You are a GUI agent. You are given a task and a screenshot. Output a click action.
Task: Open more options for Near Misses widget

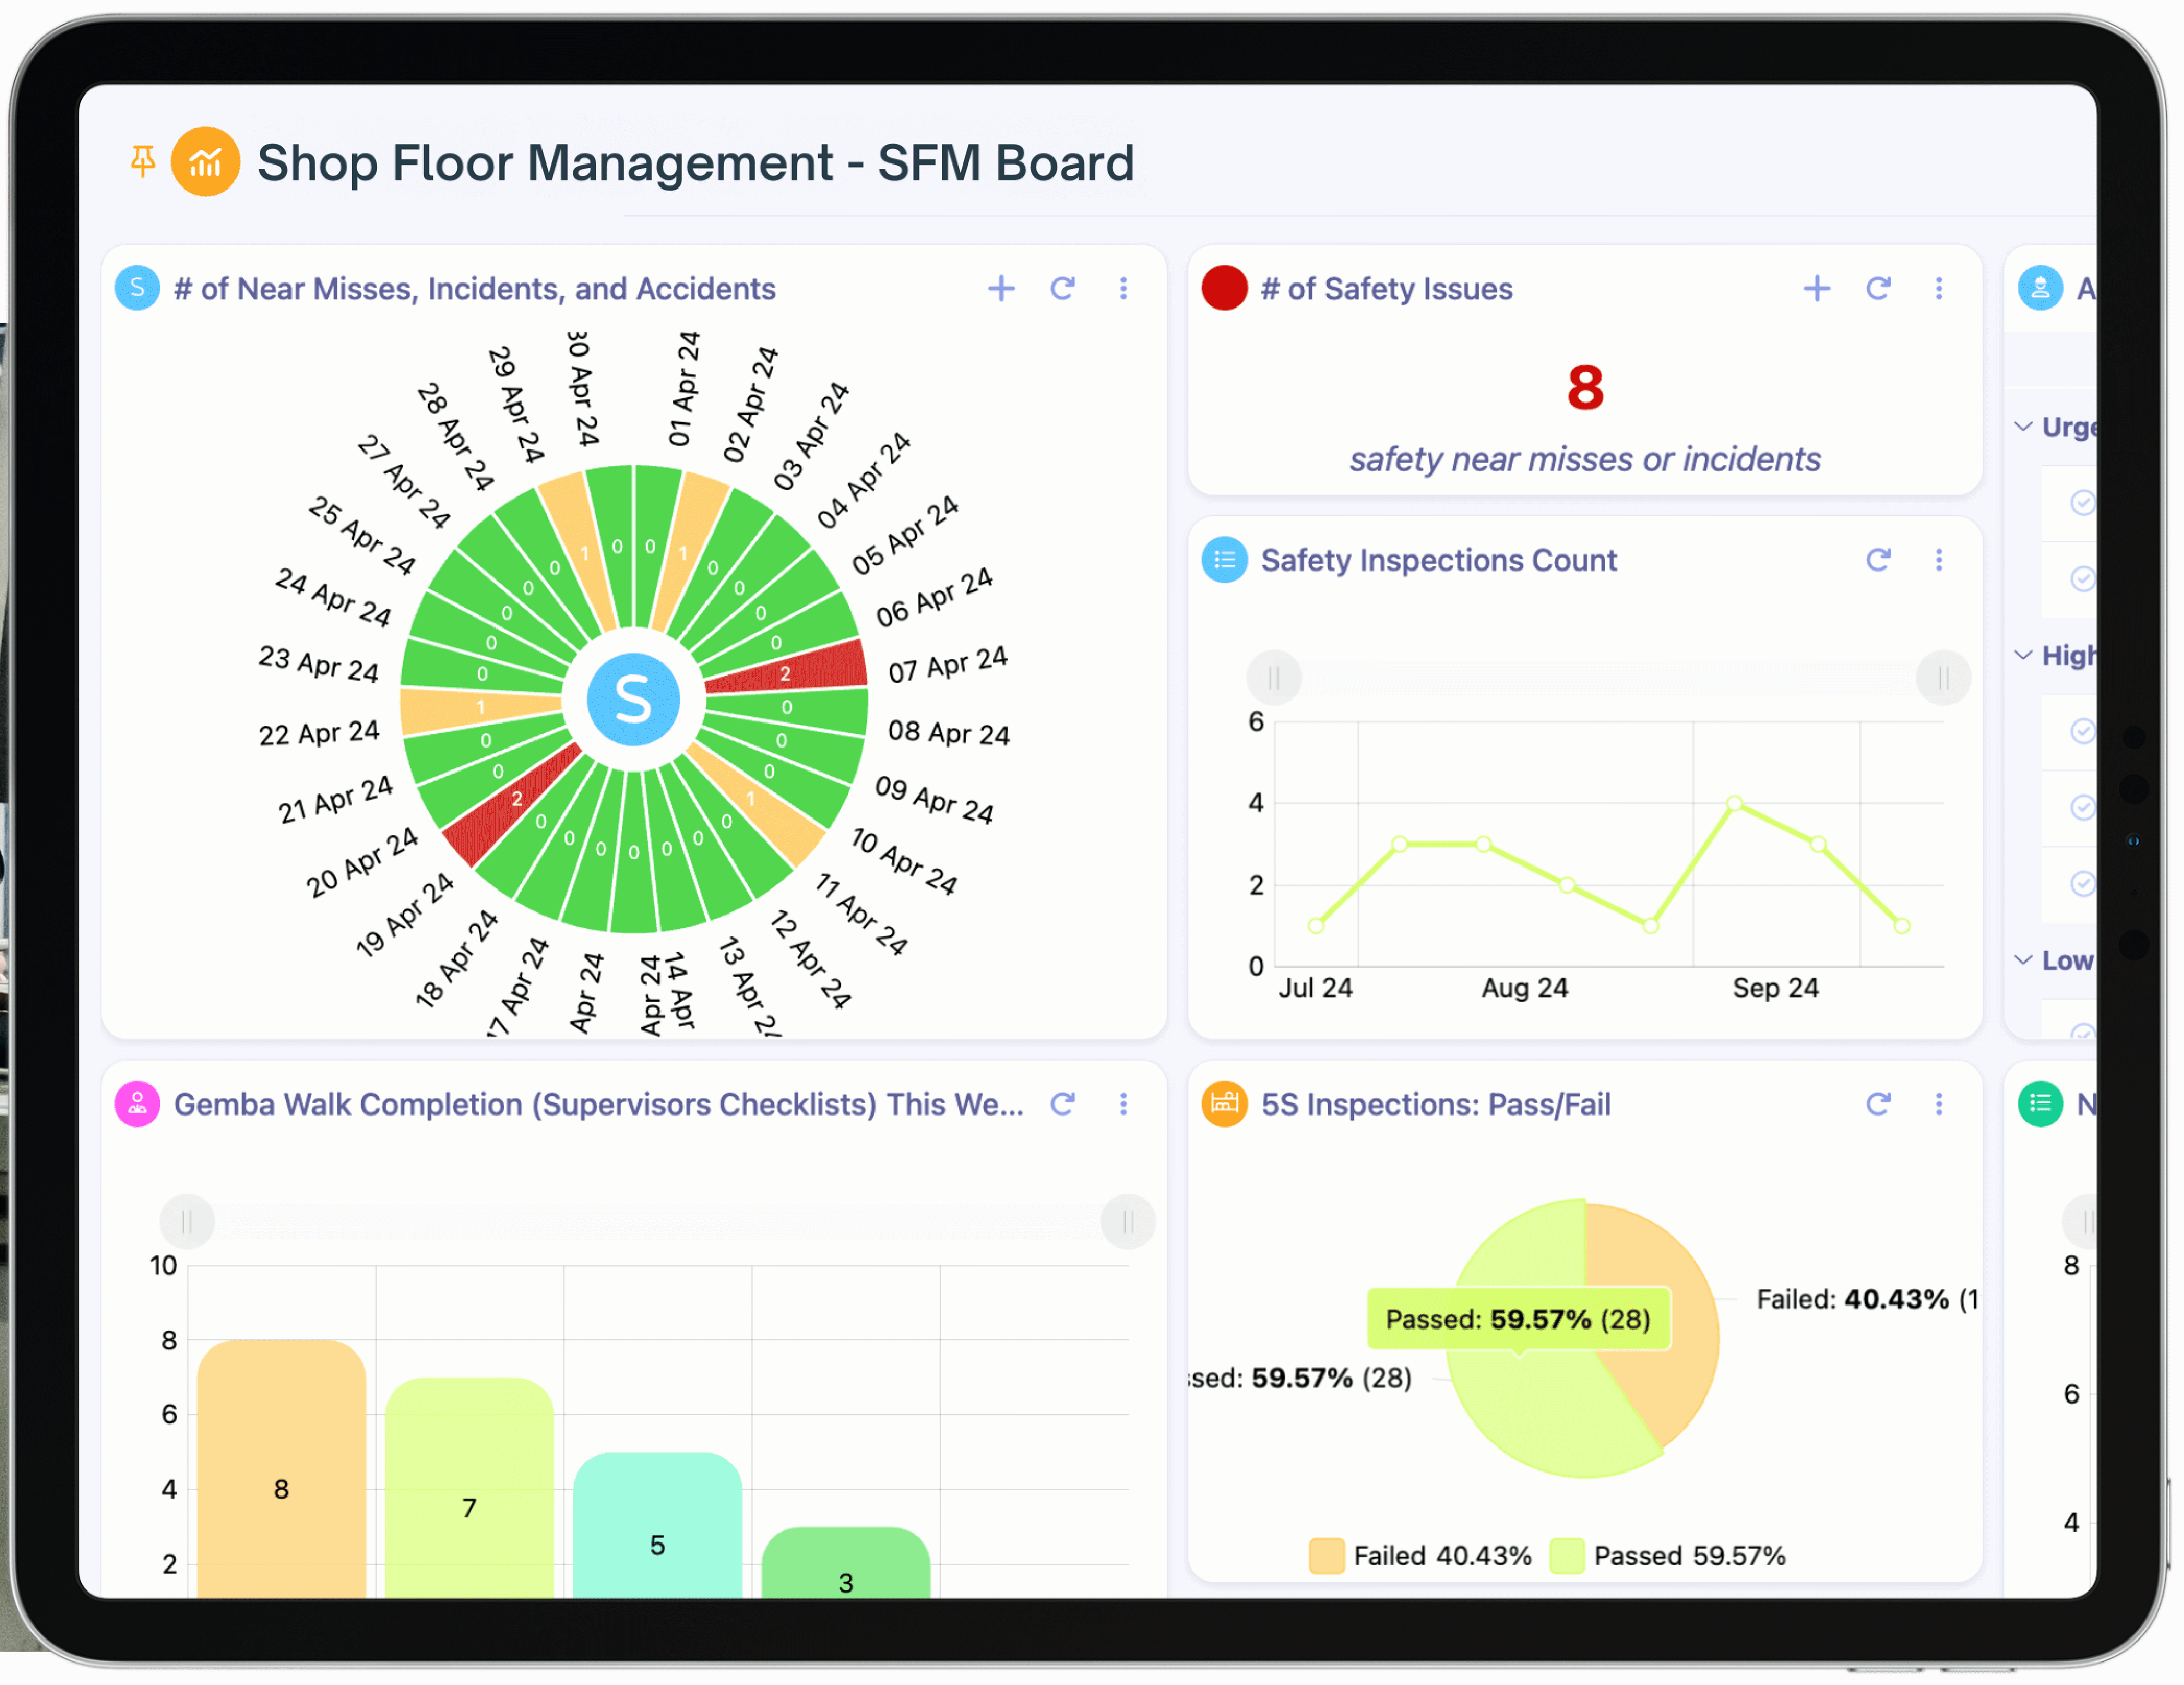[x=1124, y=289]
